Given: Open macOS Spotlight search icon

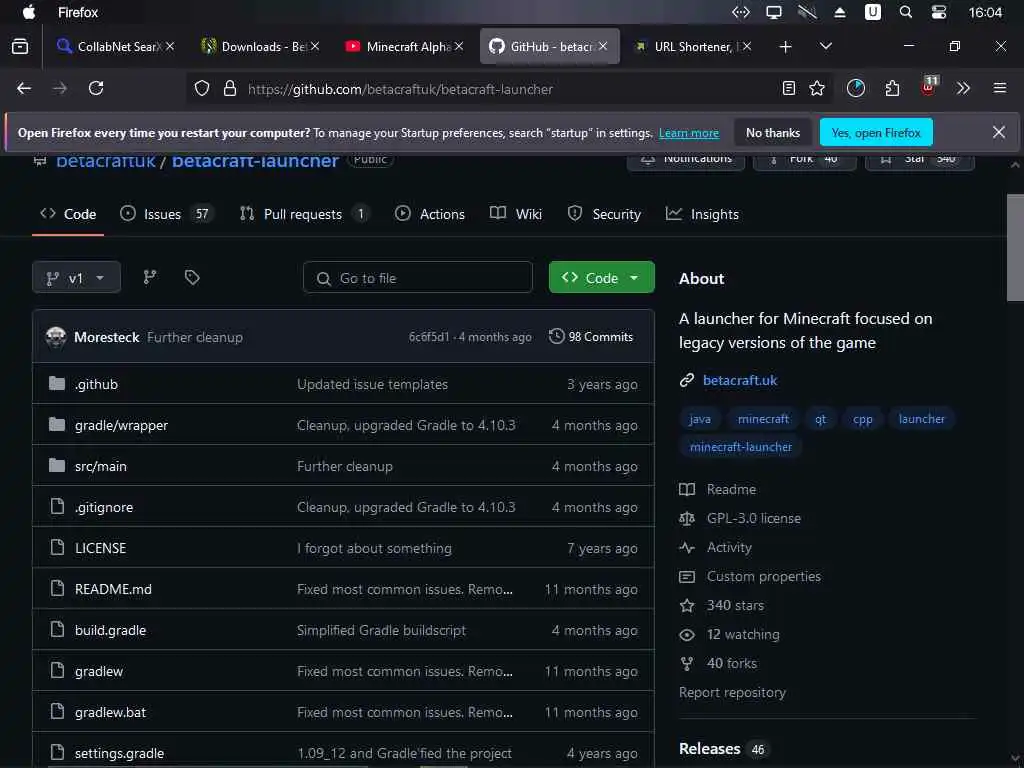Looking at the screenshot, I should [x=906, y=12].
